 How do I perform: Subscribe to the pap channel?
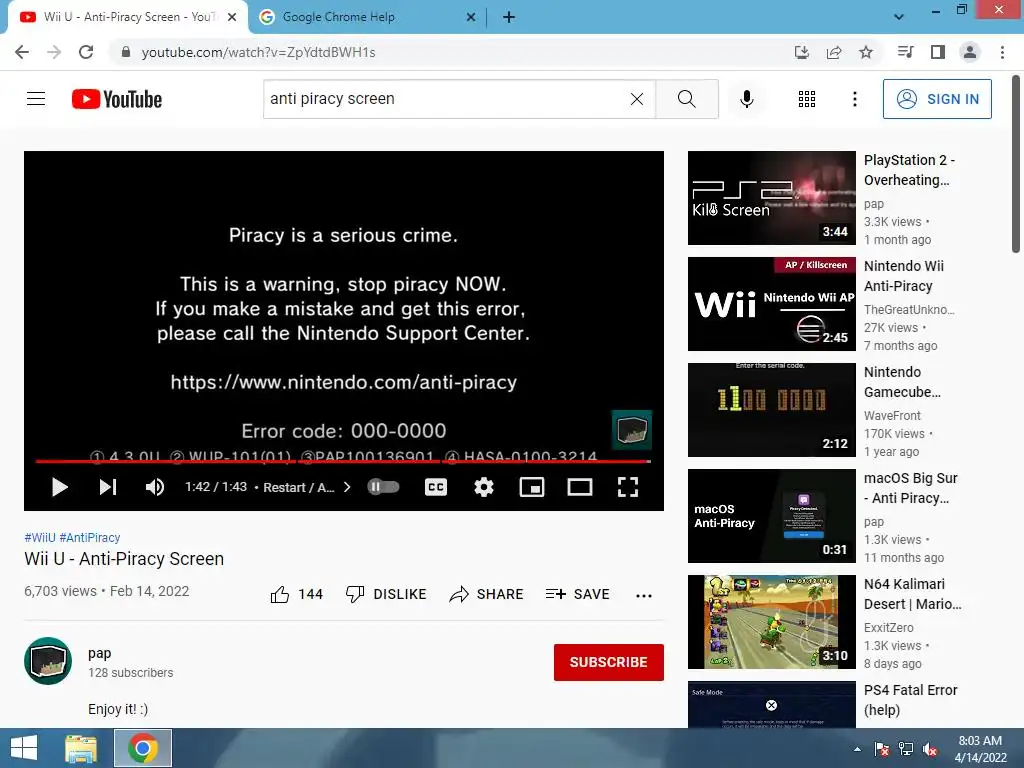(609, 662)
